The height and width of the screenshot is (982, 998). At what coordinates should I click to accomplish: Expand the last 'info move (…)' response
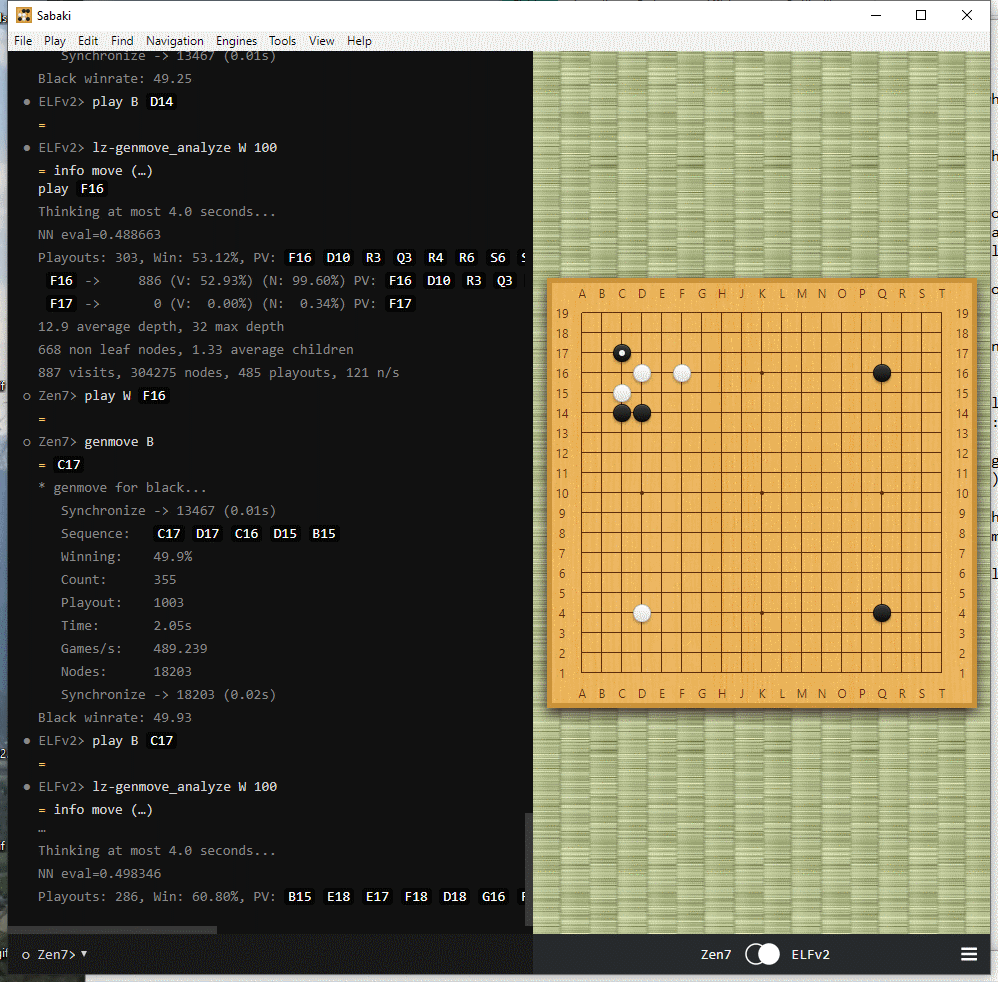click(102, 810)
